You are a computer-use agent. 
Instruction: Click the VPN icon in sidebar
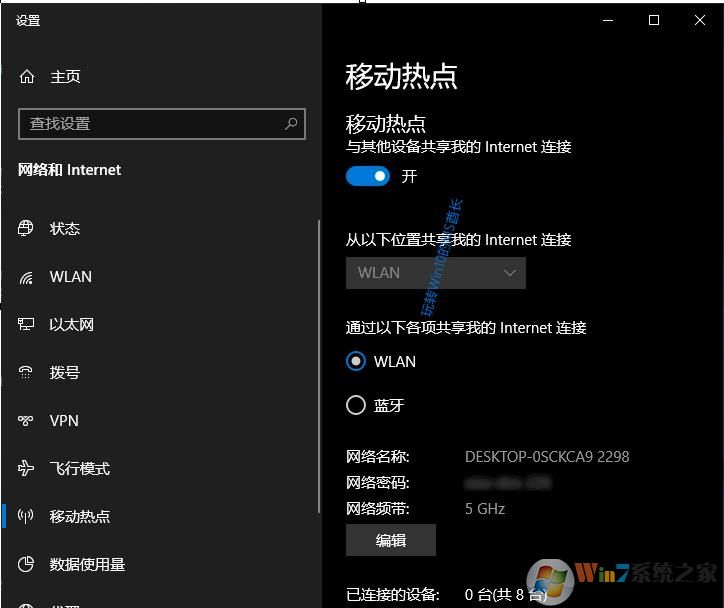[26, 420]
